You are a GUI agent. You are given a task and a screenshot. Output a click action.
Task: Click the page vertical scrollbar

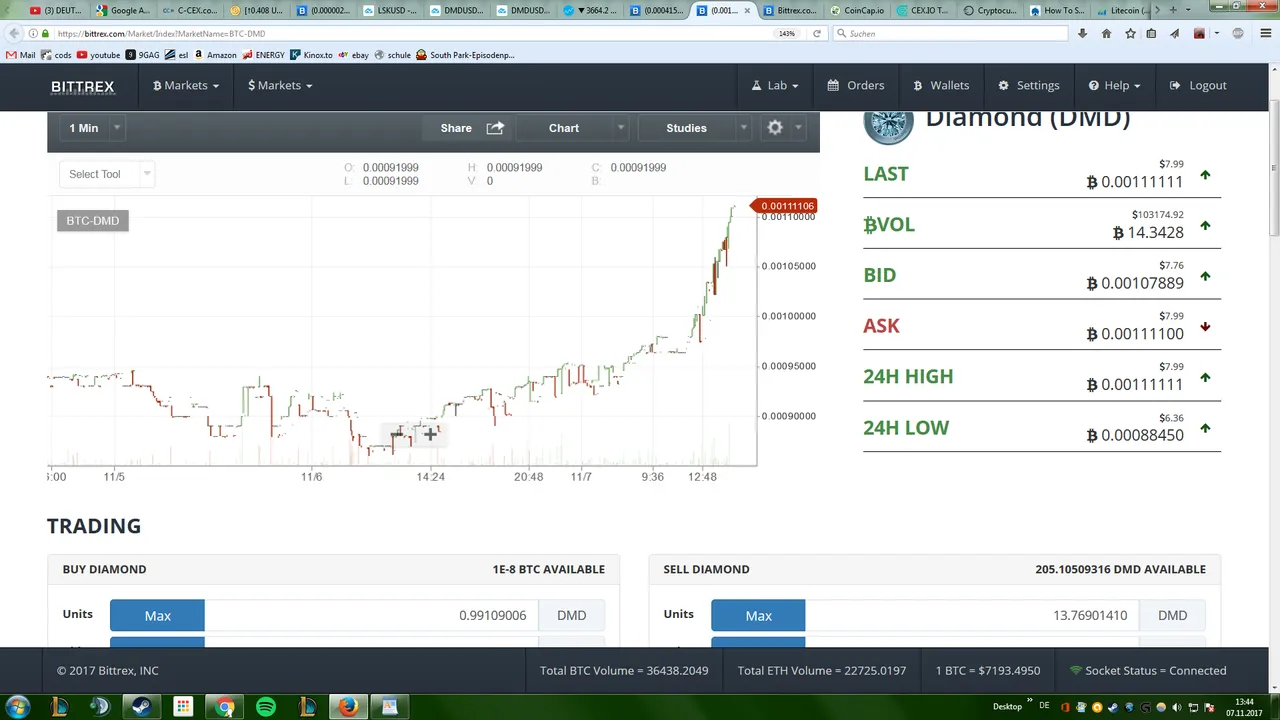[x=1274, y=170]
